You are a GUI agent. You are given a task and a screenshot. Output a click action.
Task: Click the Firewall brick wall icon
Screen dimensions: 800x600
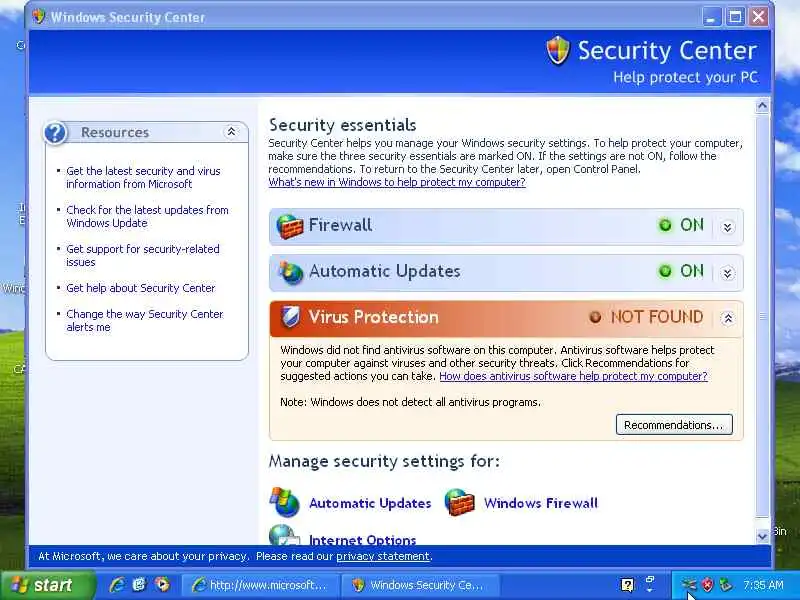click(289, 226)
